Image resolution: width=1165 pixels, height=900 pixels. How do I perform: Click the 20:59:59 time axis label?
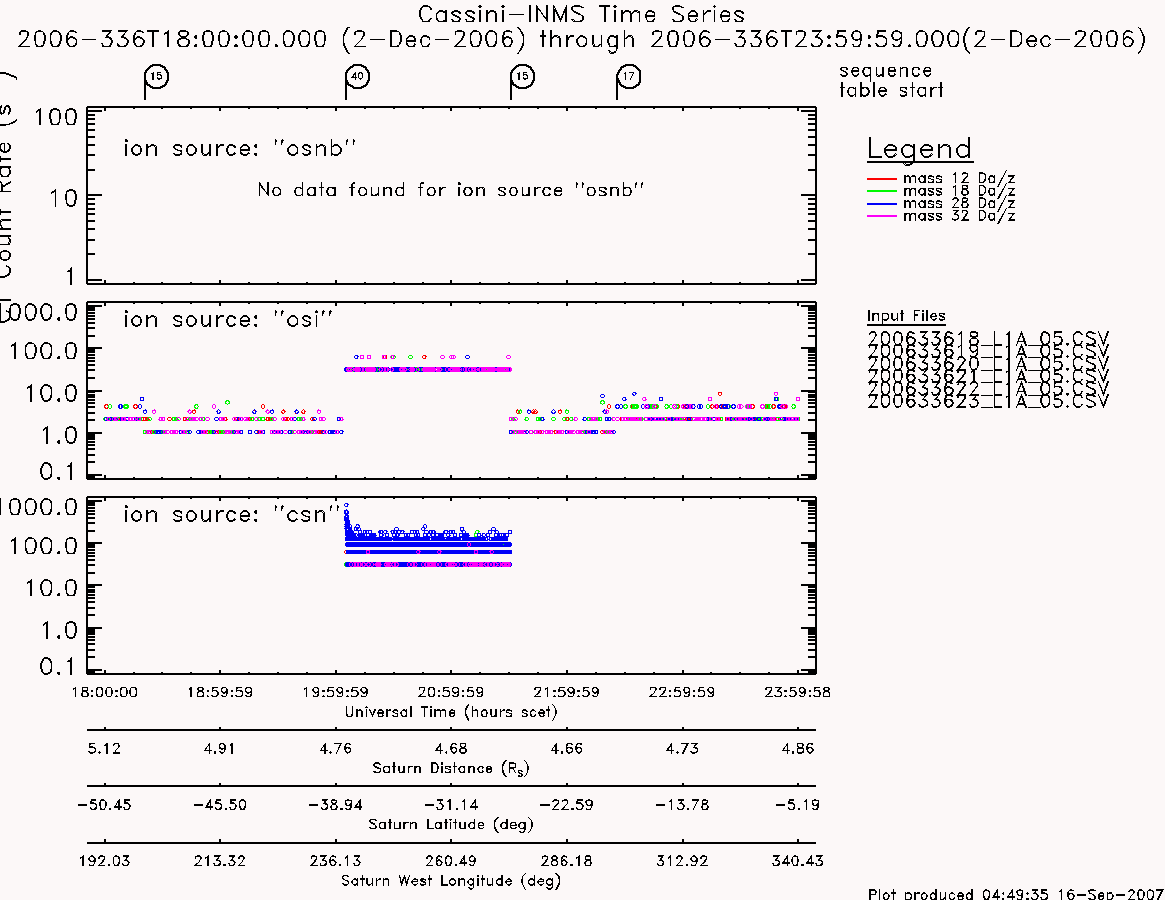tap(450, 692)
